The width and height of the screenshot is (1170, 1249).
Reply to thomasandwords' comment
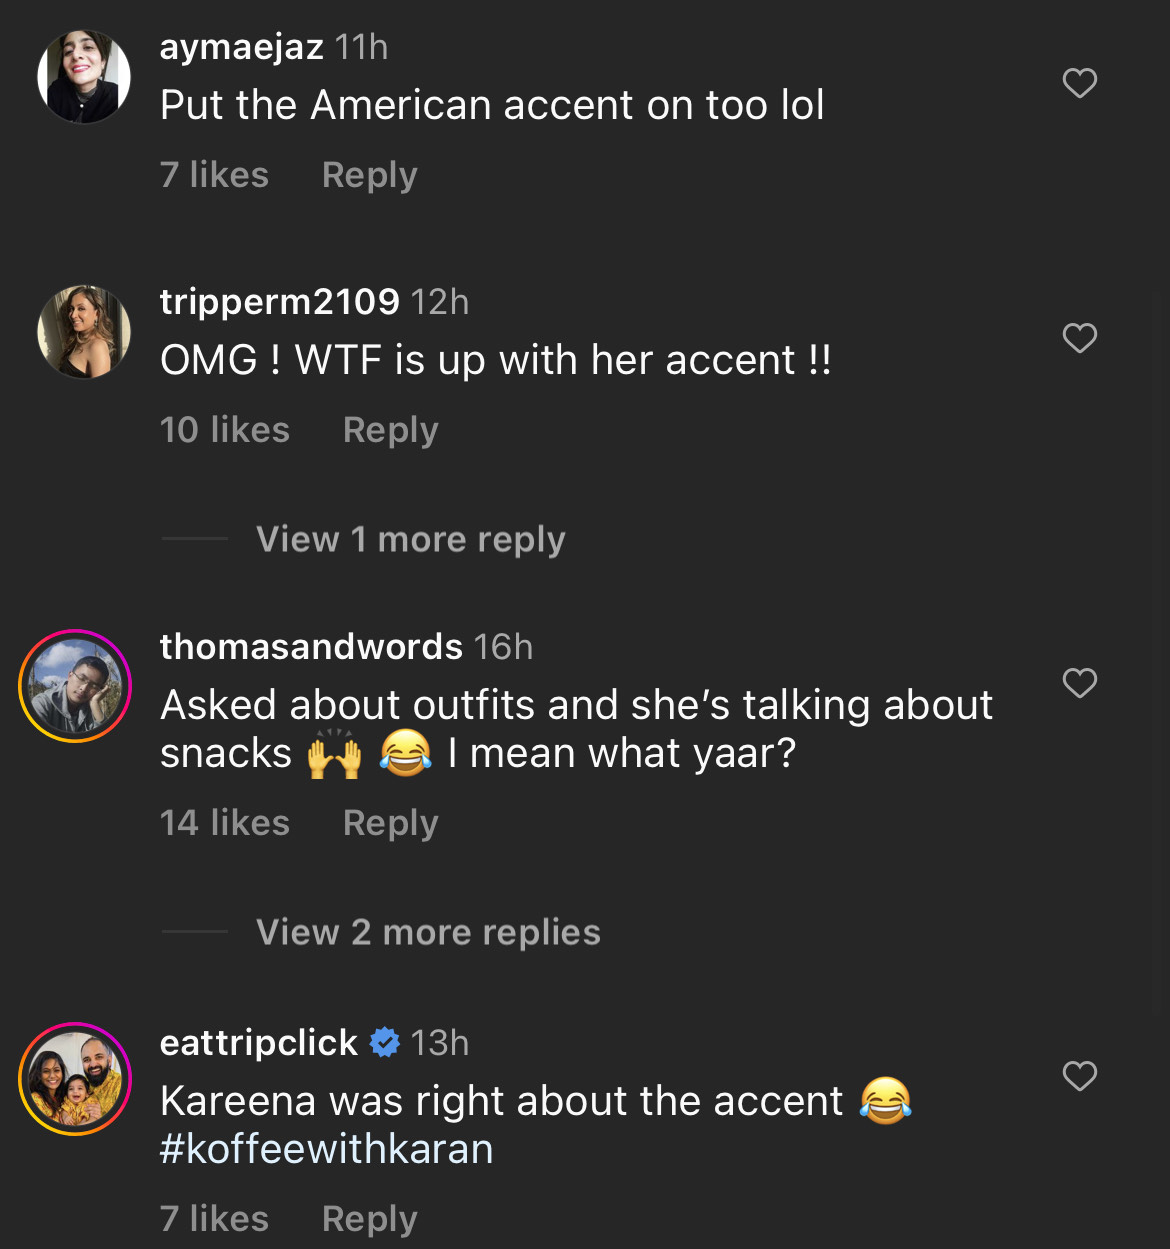coord(390,823)
